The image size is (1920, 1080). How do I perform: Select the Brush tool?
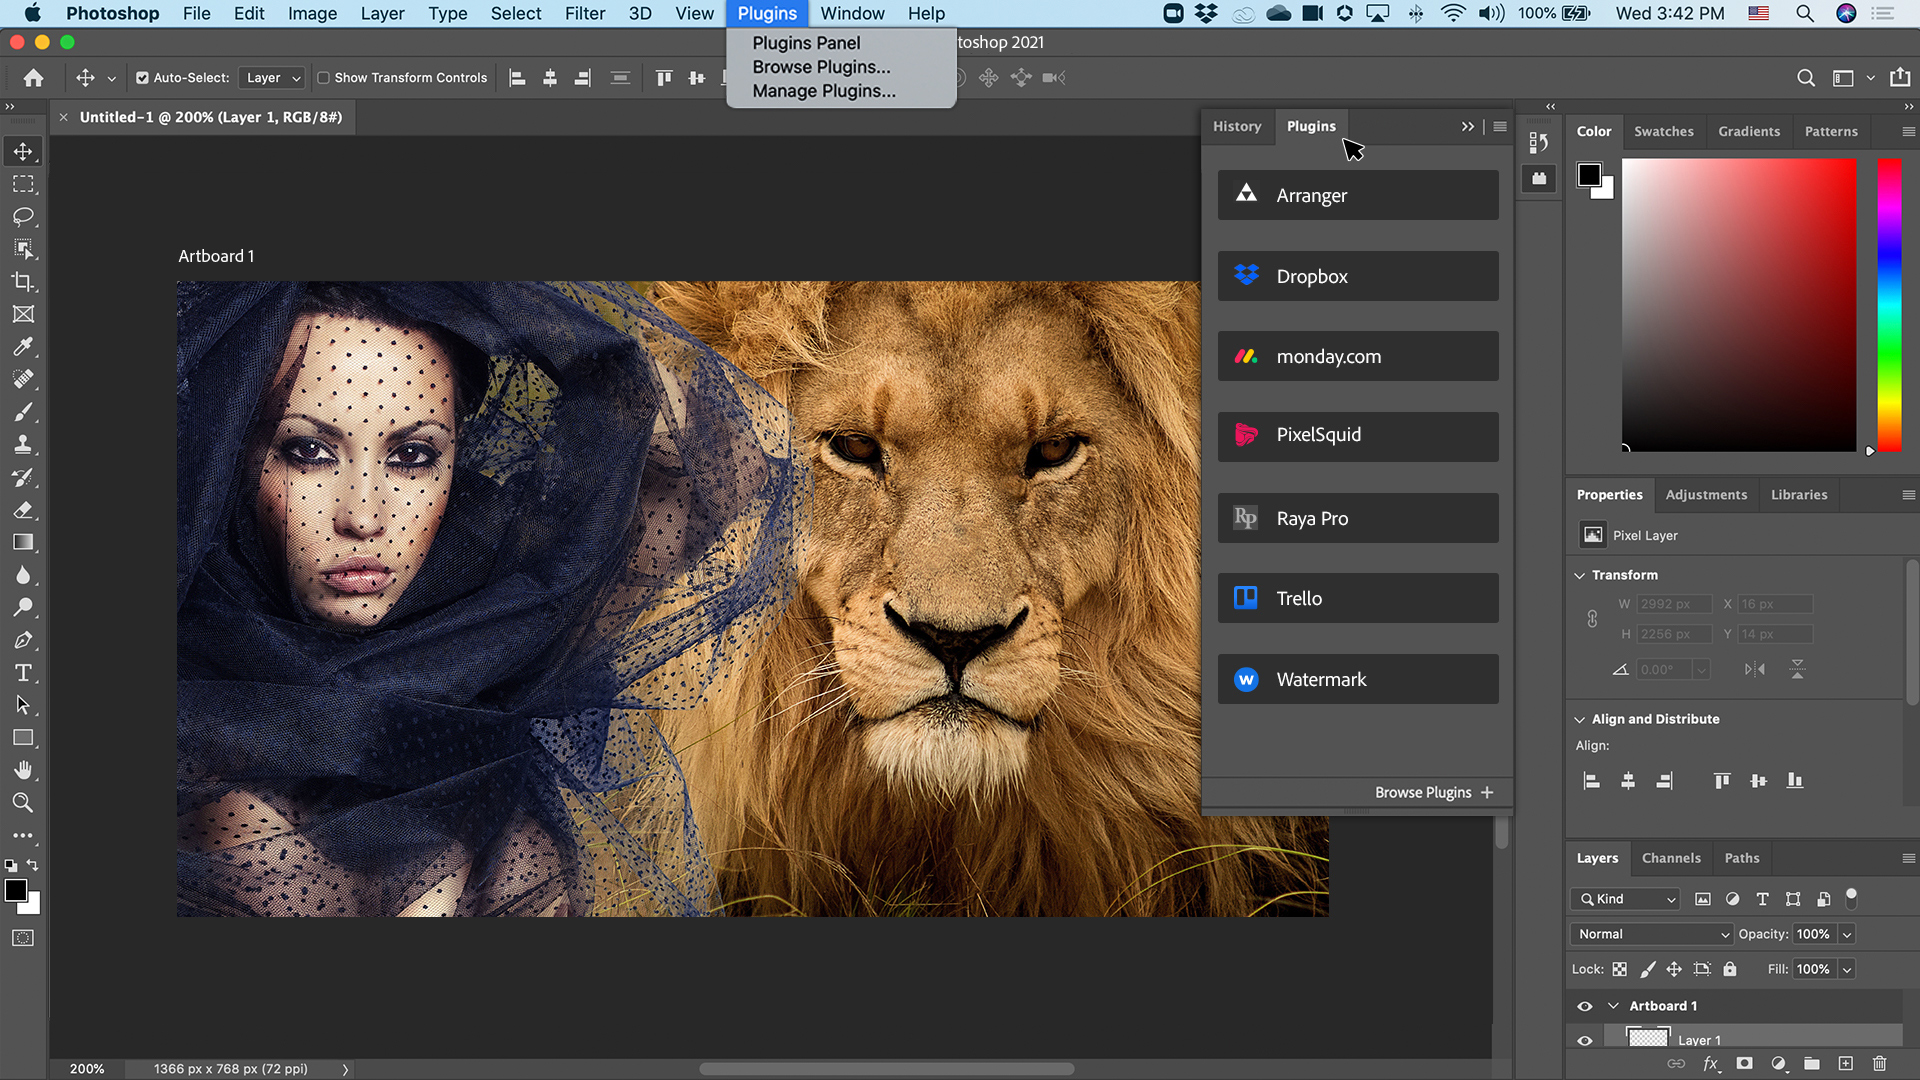[24, 411]
